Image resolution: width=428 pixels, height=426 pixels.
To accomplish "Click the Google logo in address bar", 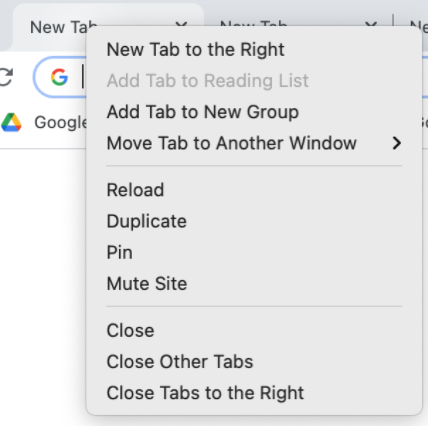I will pos(59,77).
